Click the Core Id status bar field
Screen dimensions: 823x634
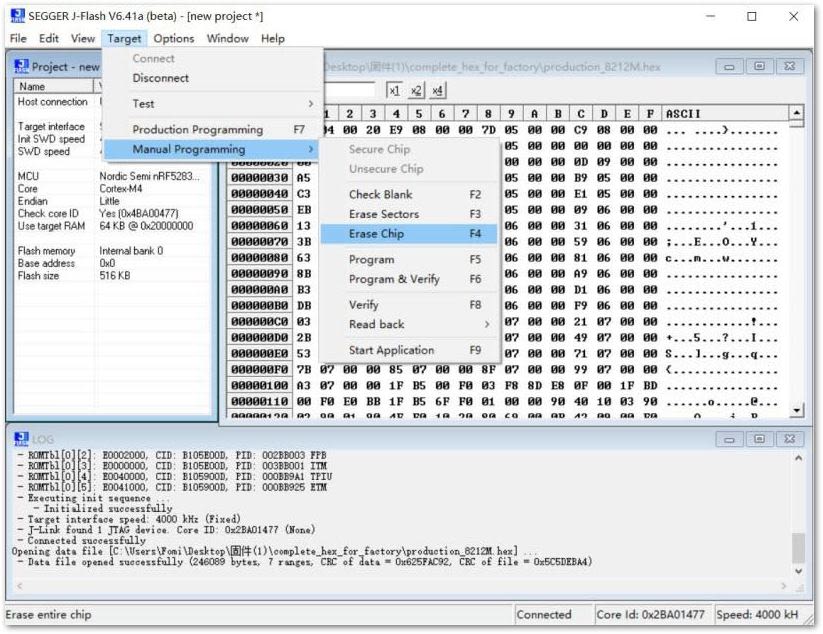point(651,615)
